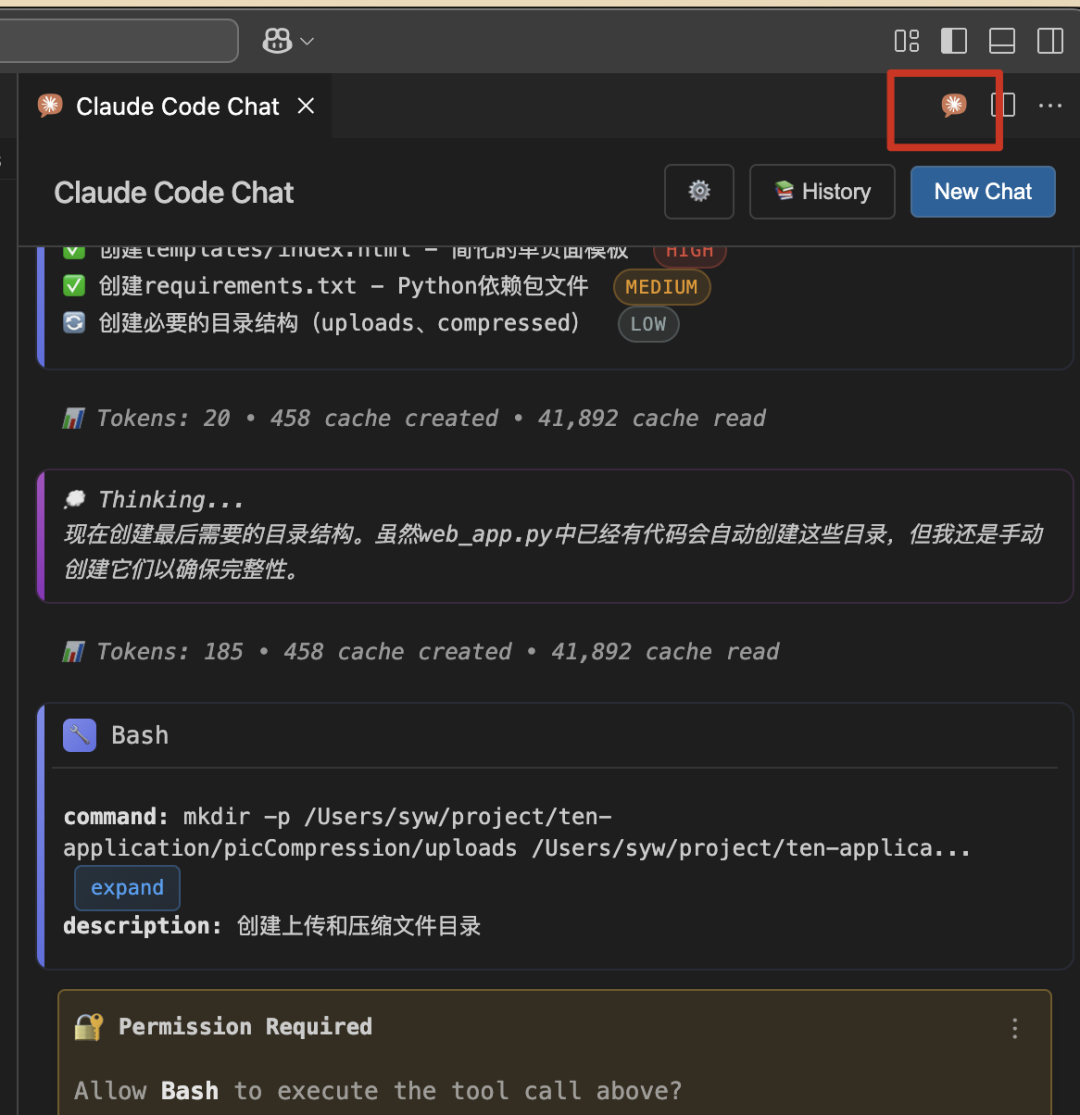Click the thinking paragraph starting '现在创建最后需要的目录结构'
This screenshot has height=1115, width=1080.
pyautogui.click(x=553, y=551)
